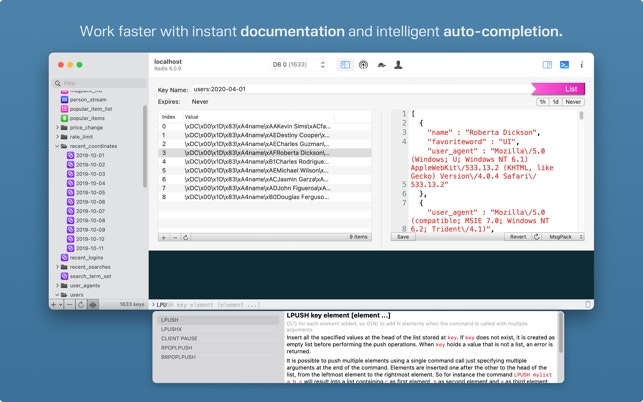Image resolution: width=643 pixels, height=402 pixels.
Task: Click the add list item plus button
Action: (x=164, y=237)
